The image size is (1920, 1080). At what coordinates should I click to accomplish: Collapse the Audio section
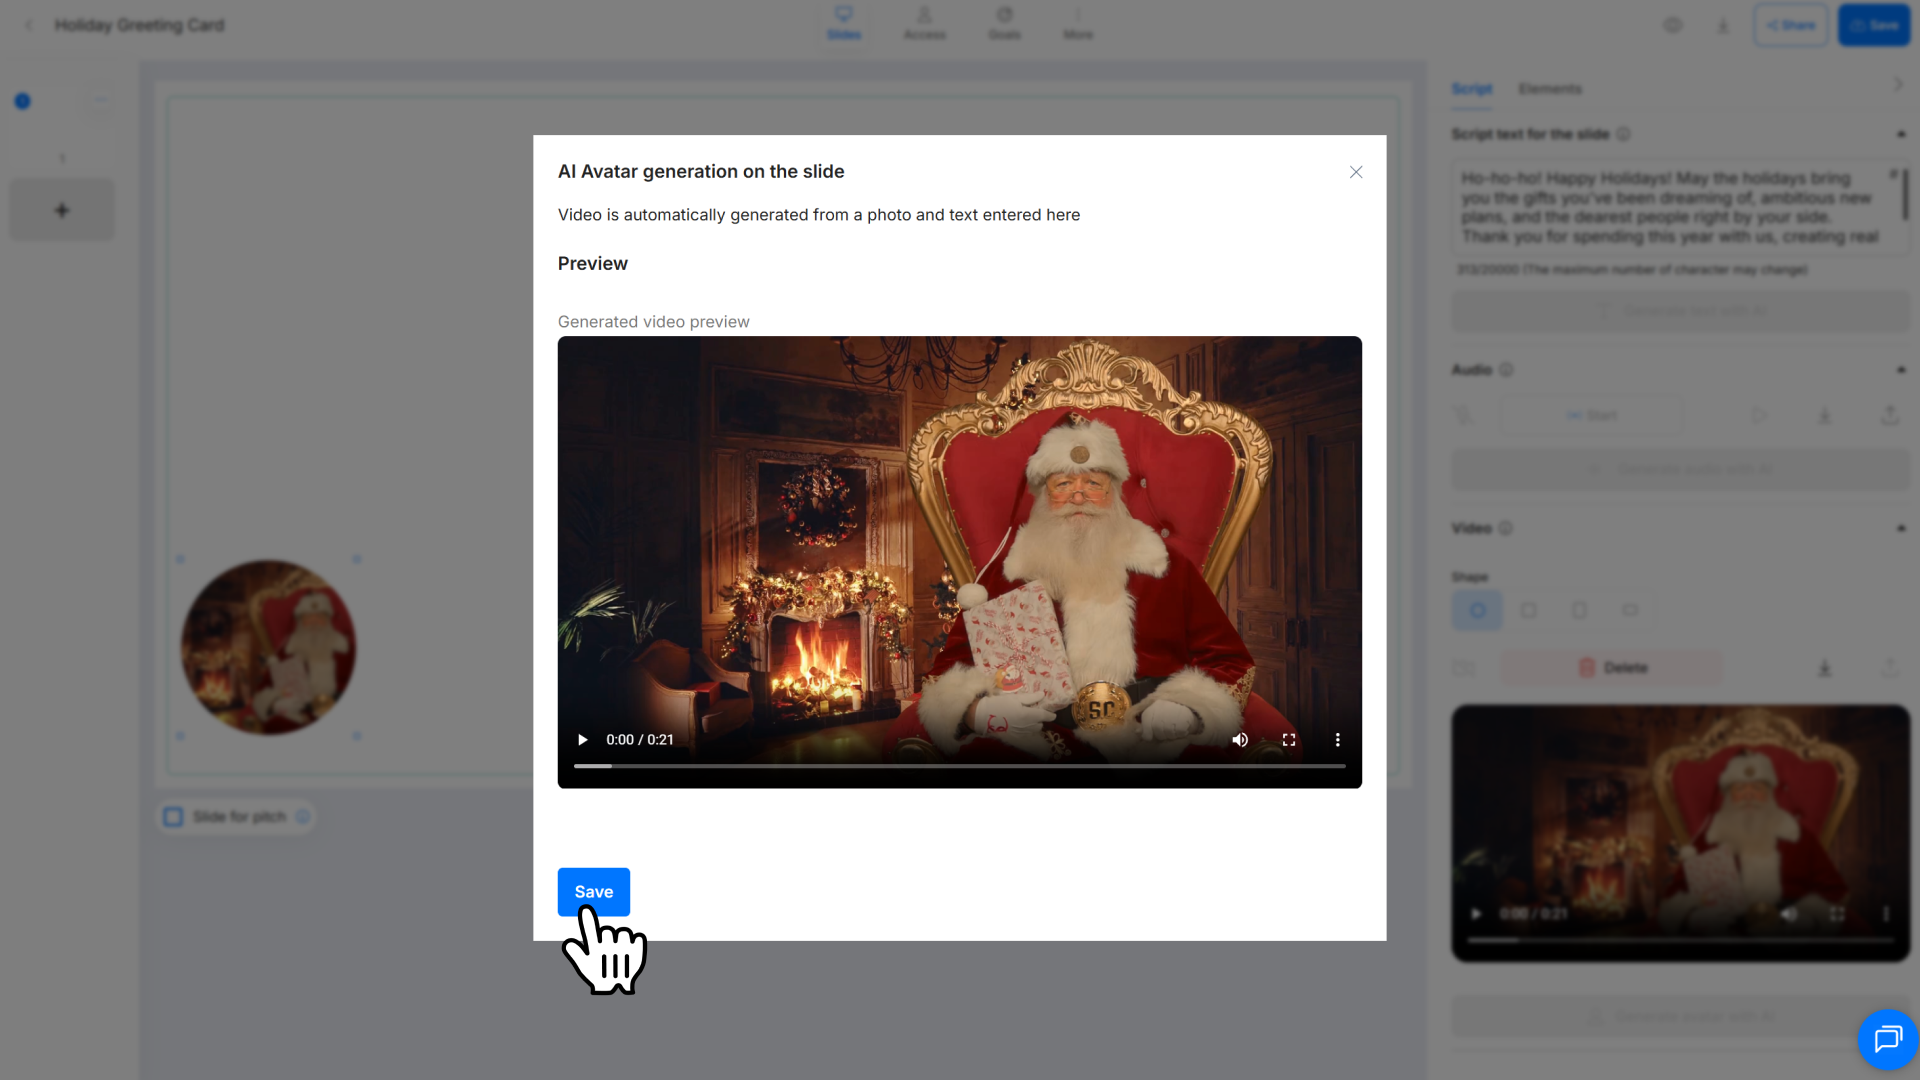1900,370
